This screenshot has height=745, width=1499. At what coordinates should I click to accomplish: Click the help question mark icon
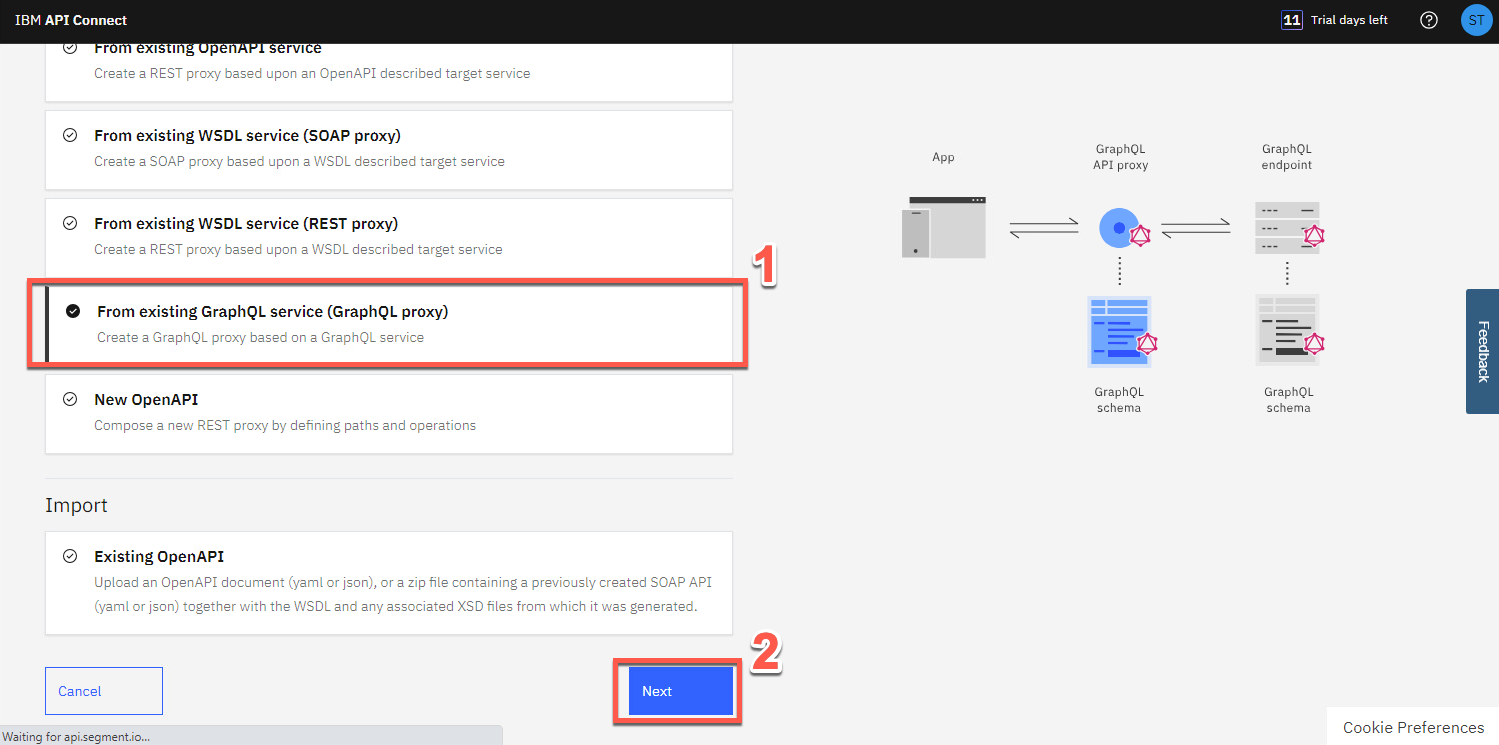click(x=1429, y=20)
